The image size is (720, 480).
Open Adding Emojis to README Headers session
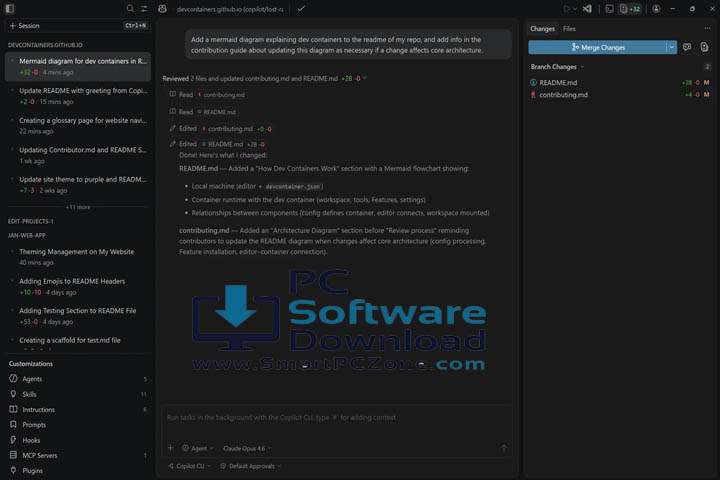[x=78, y=286]
